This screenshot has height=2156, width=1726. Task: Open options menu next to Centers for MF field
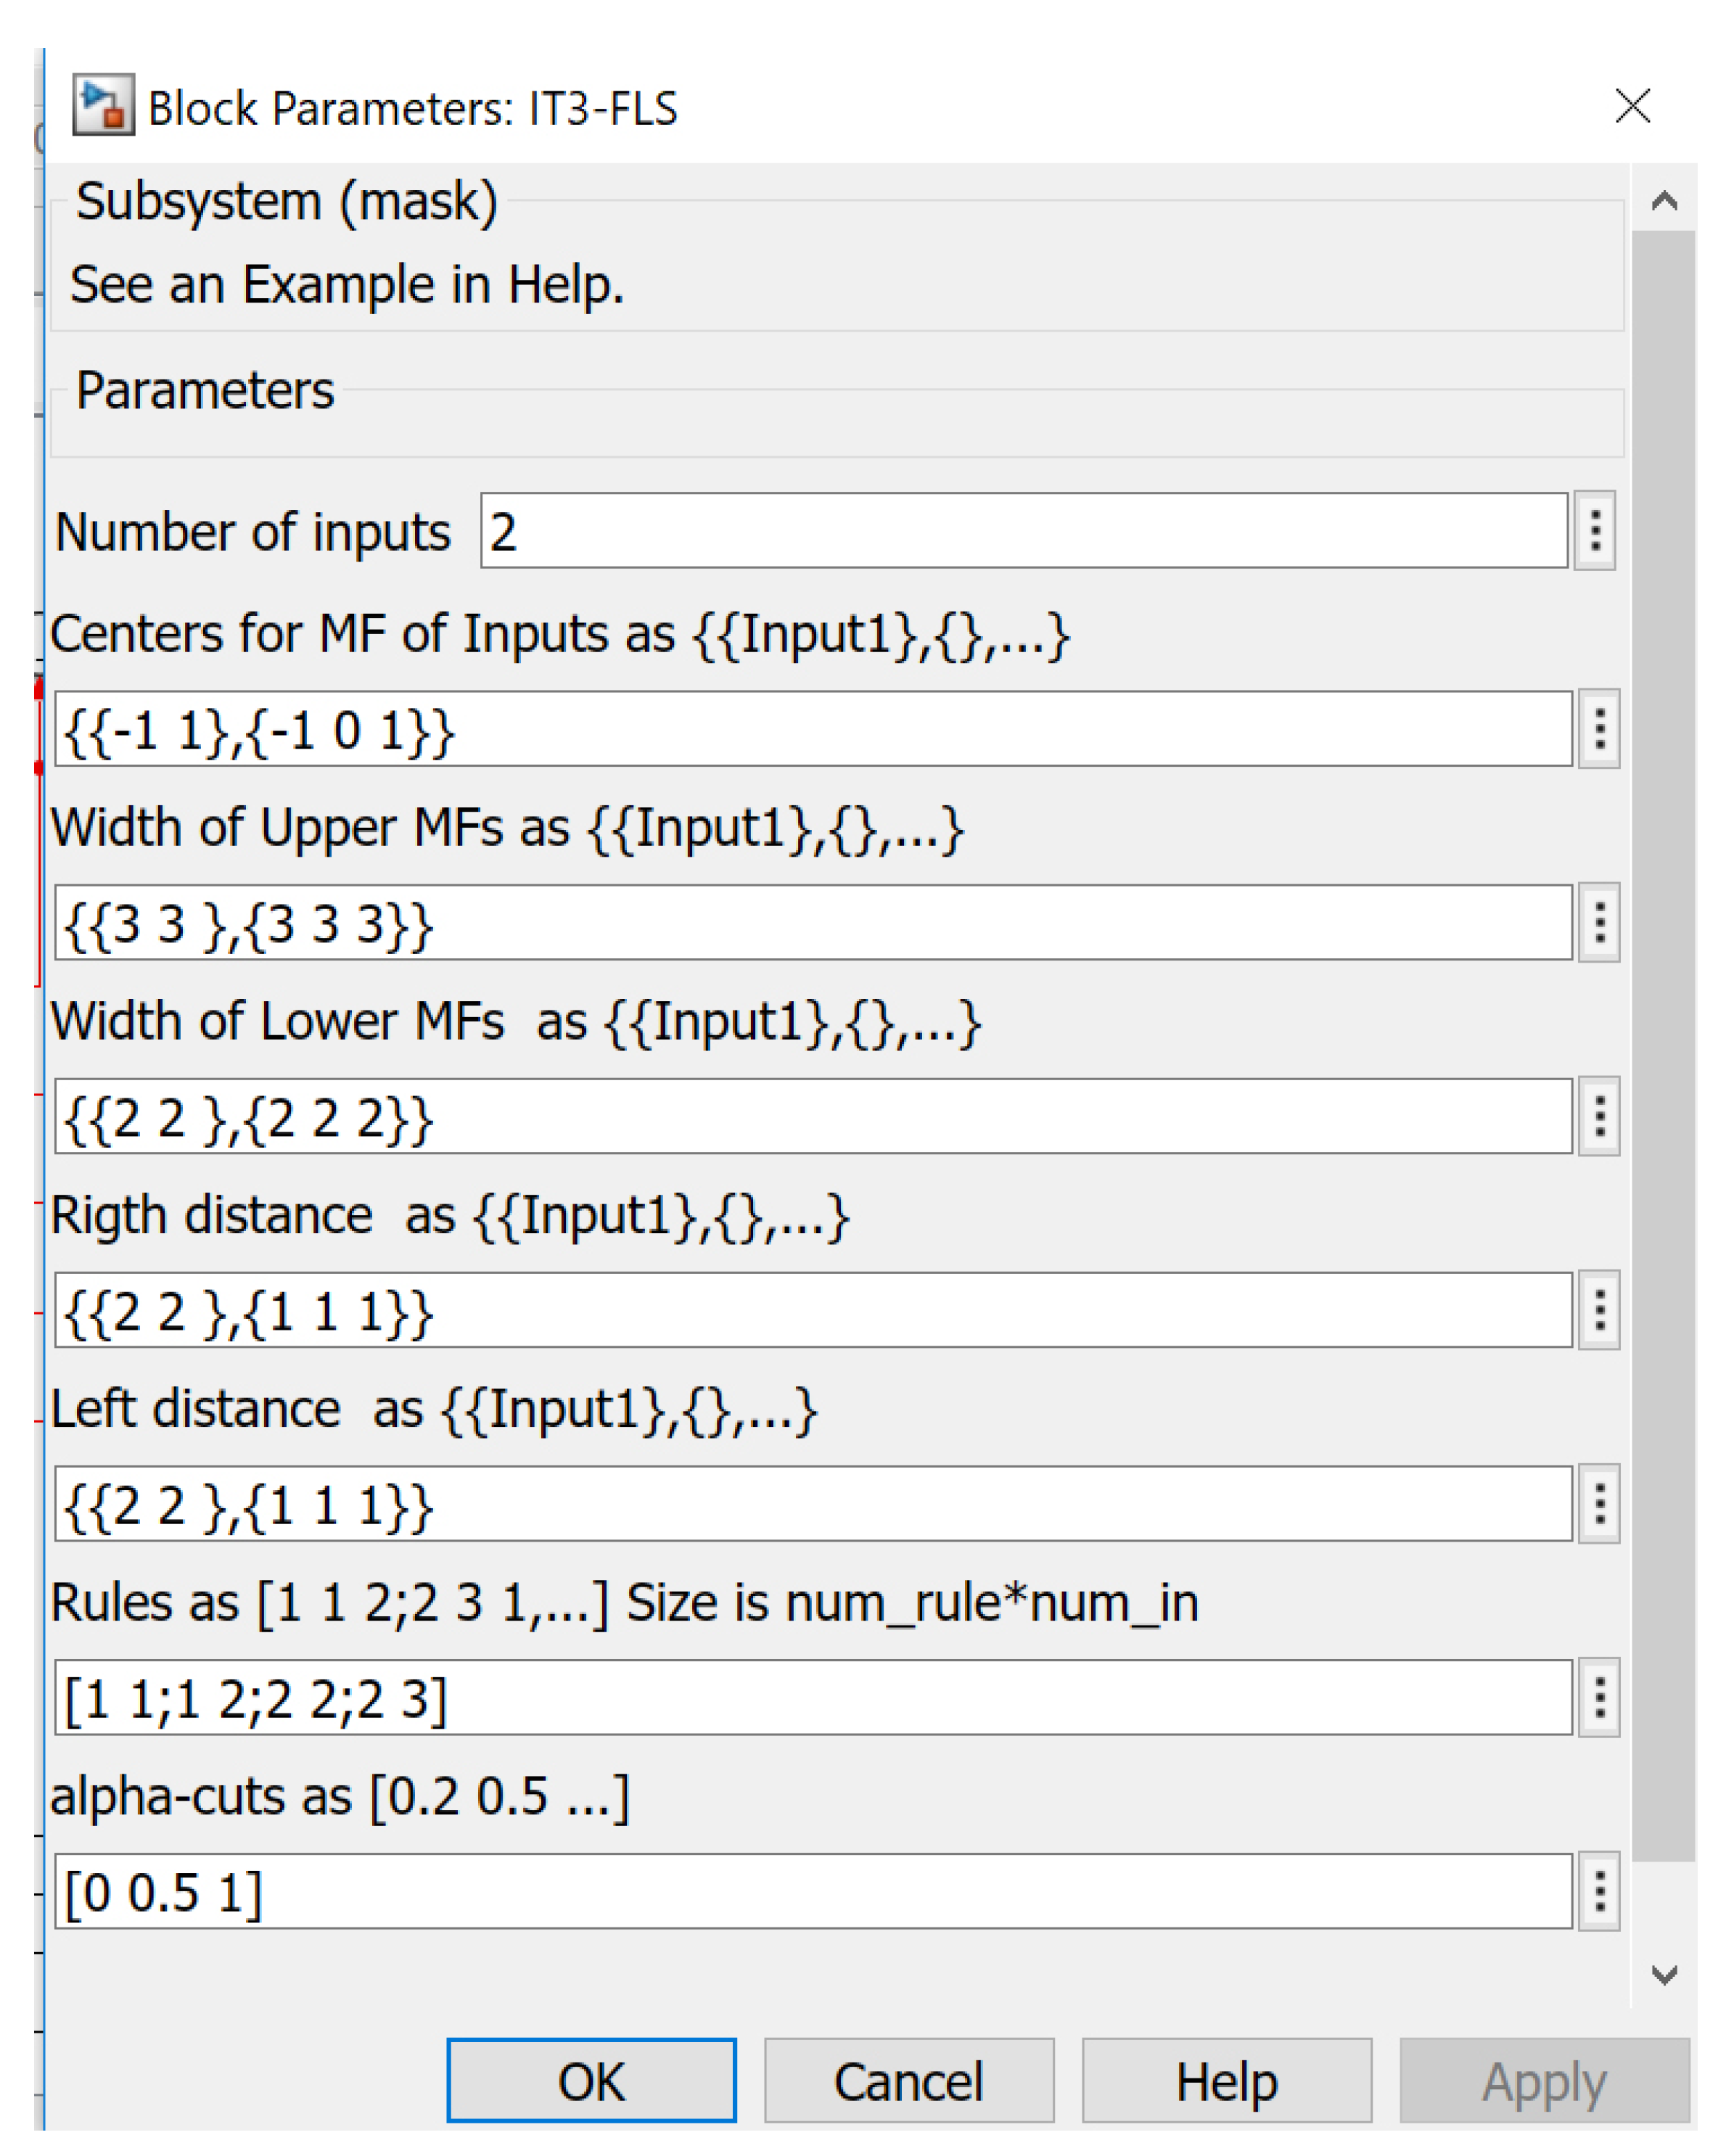pyautogui.click(x=1598, y=728)
